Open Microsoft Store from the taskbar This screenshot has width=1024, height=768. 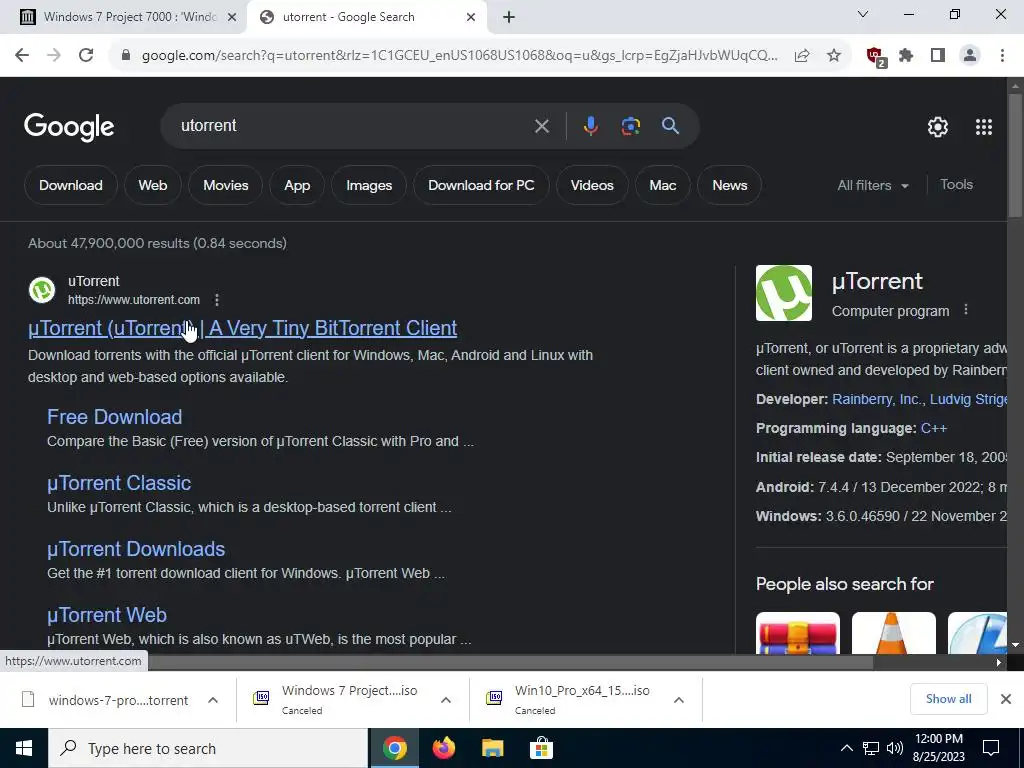(541, 748)
